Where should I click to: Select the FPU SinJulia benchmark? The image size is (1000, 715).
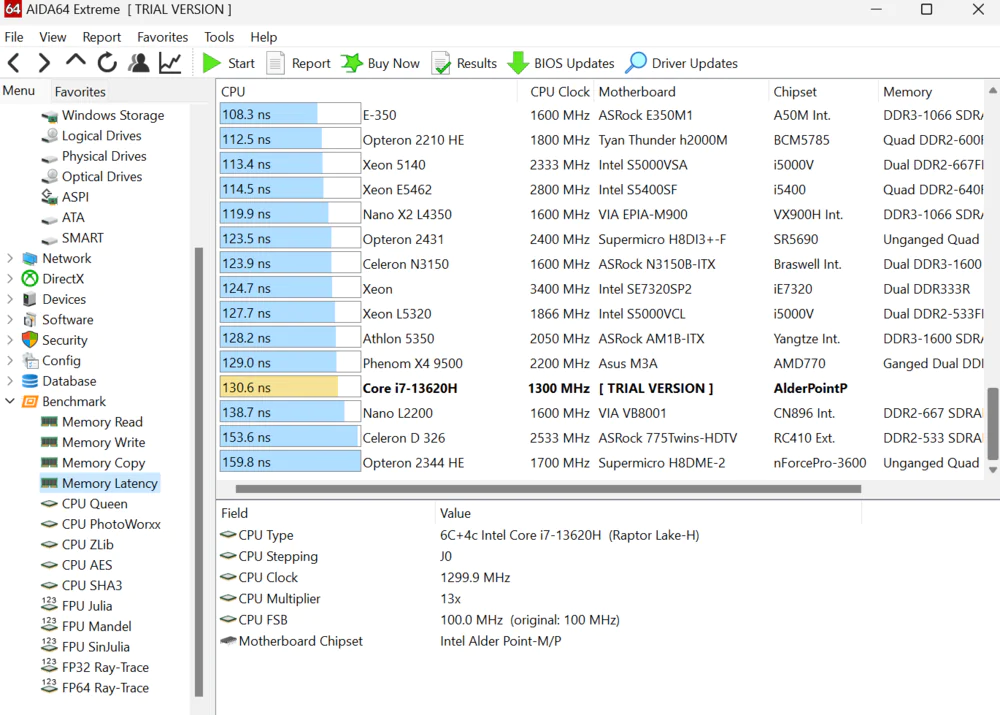85,647
